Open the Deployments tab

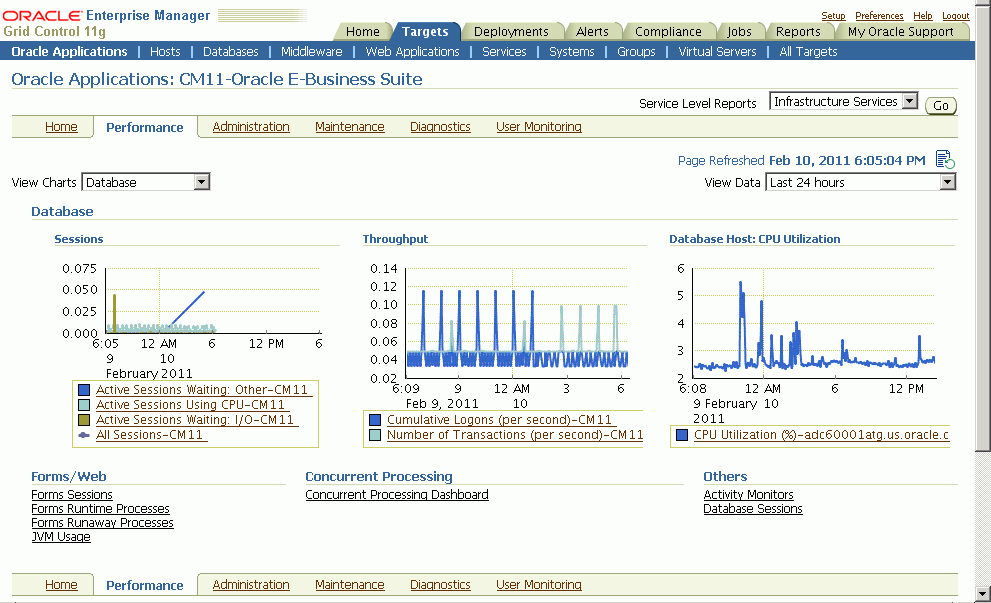pyautogui.click(x=511, y=32)
